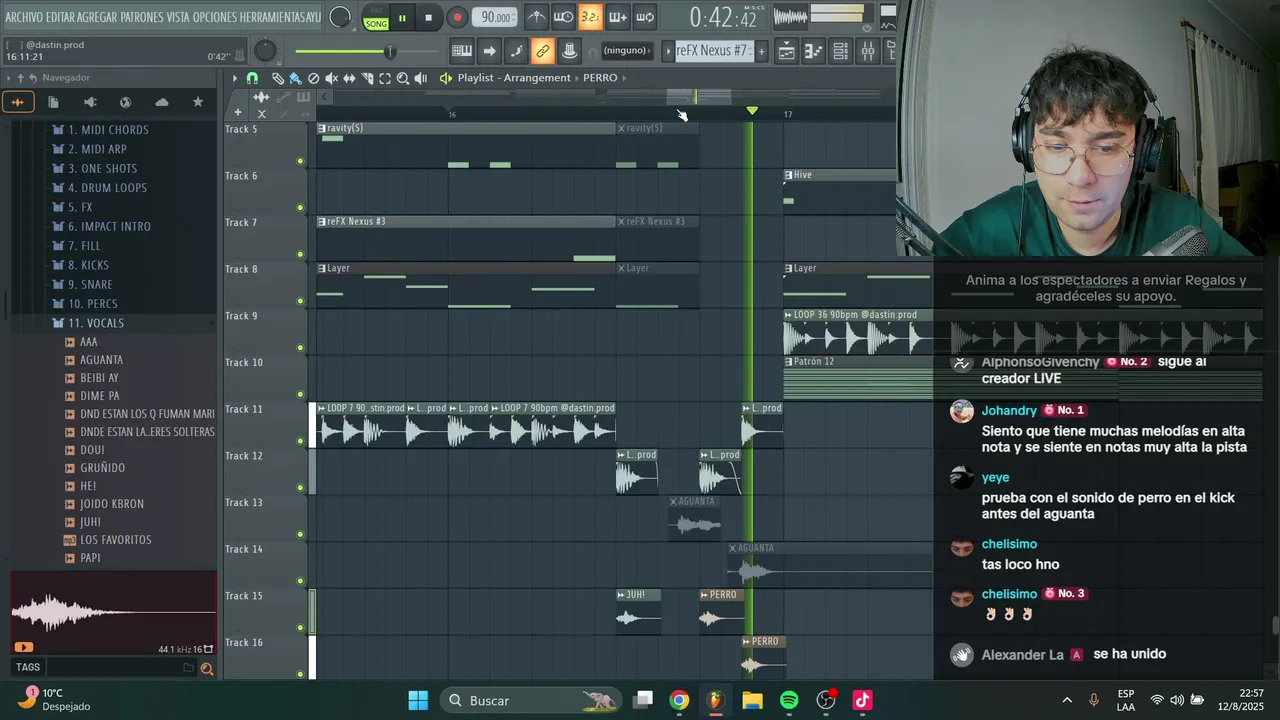Click the typing keyboard to piano icon
1280x720 pixels.
(x=462, y=51)
